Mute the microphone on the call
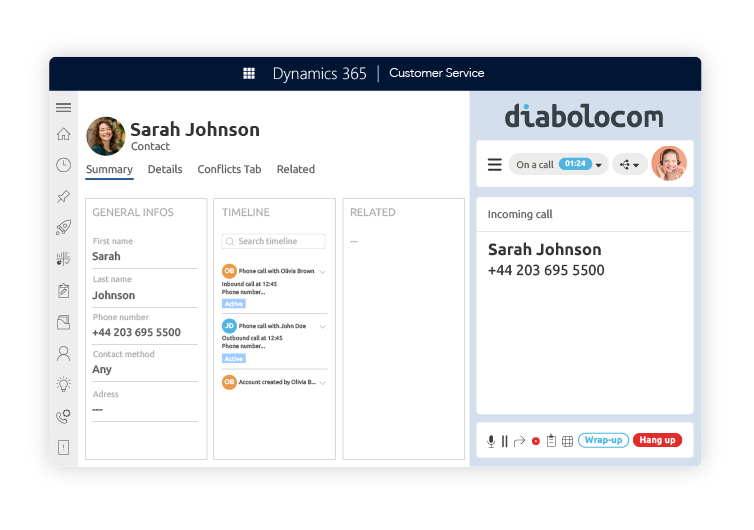754x530 pixels. (491, 441)
